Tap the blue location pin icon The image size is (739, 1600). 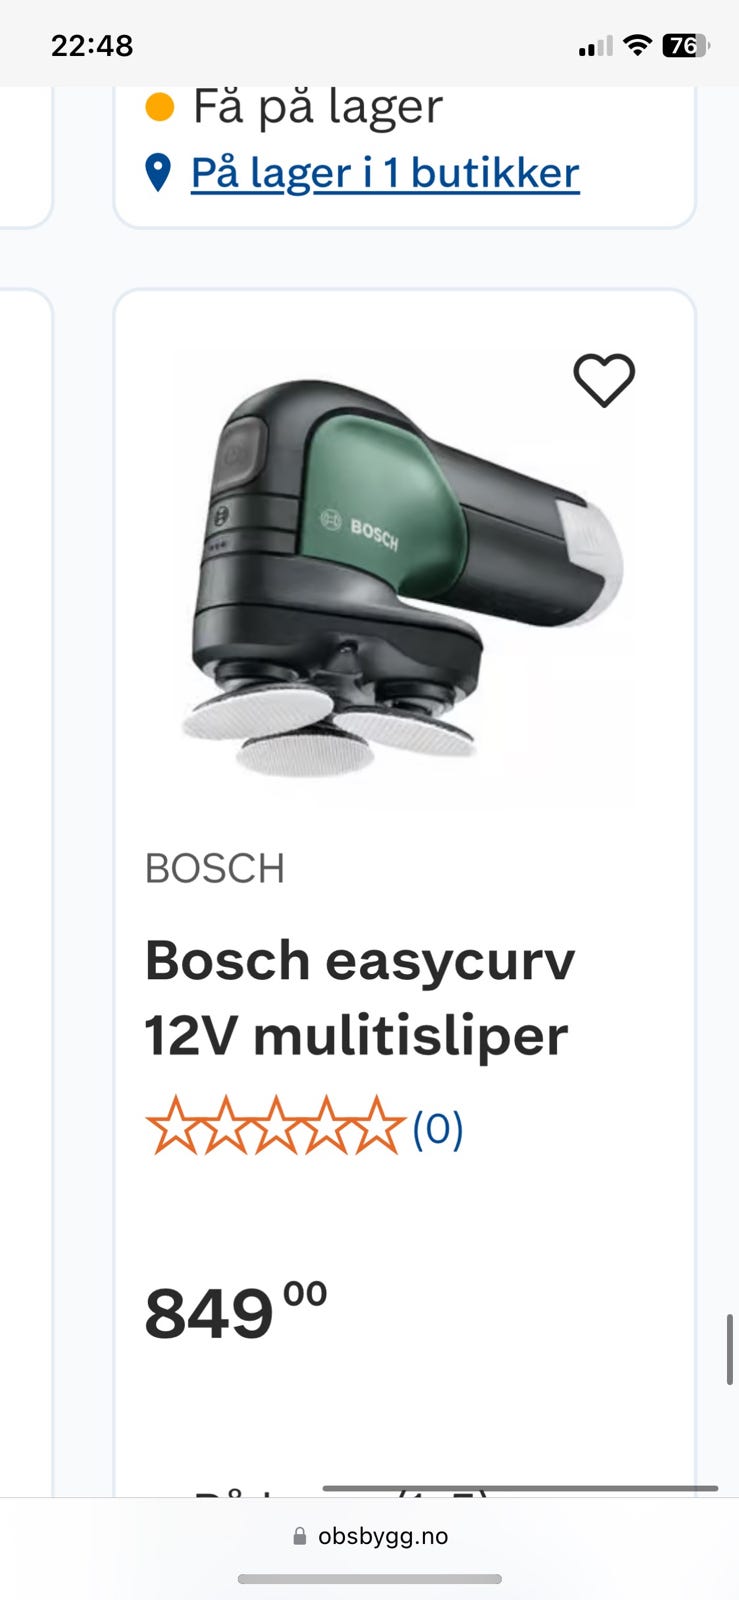tap(158, 173)
